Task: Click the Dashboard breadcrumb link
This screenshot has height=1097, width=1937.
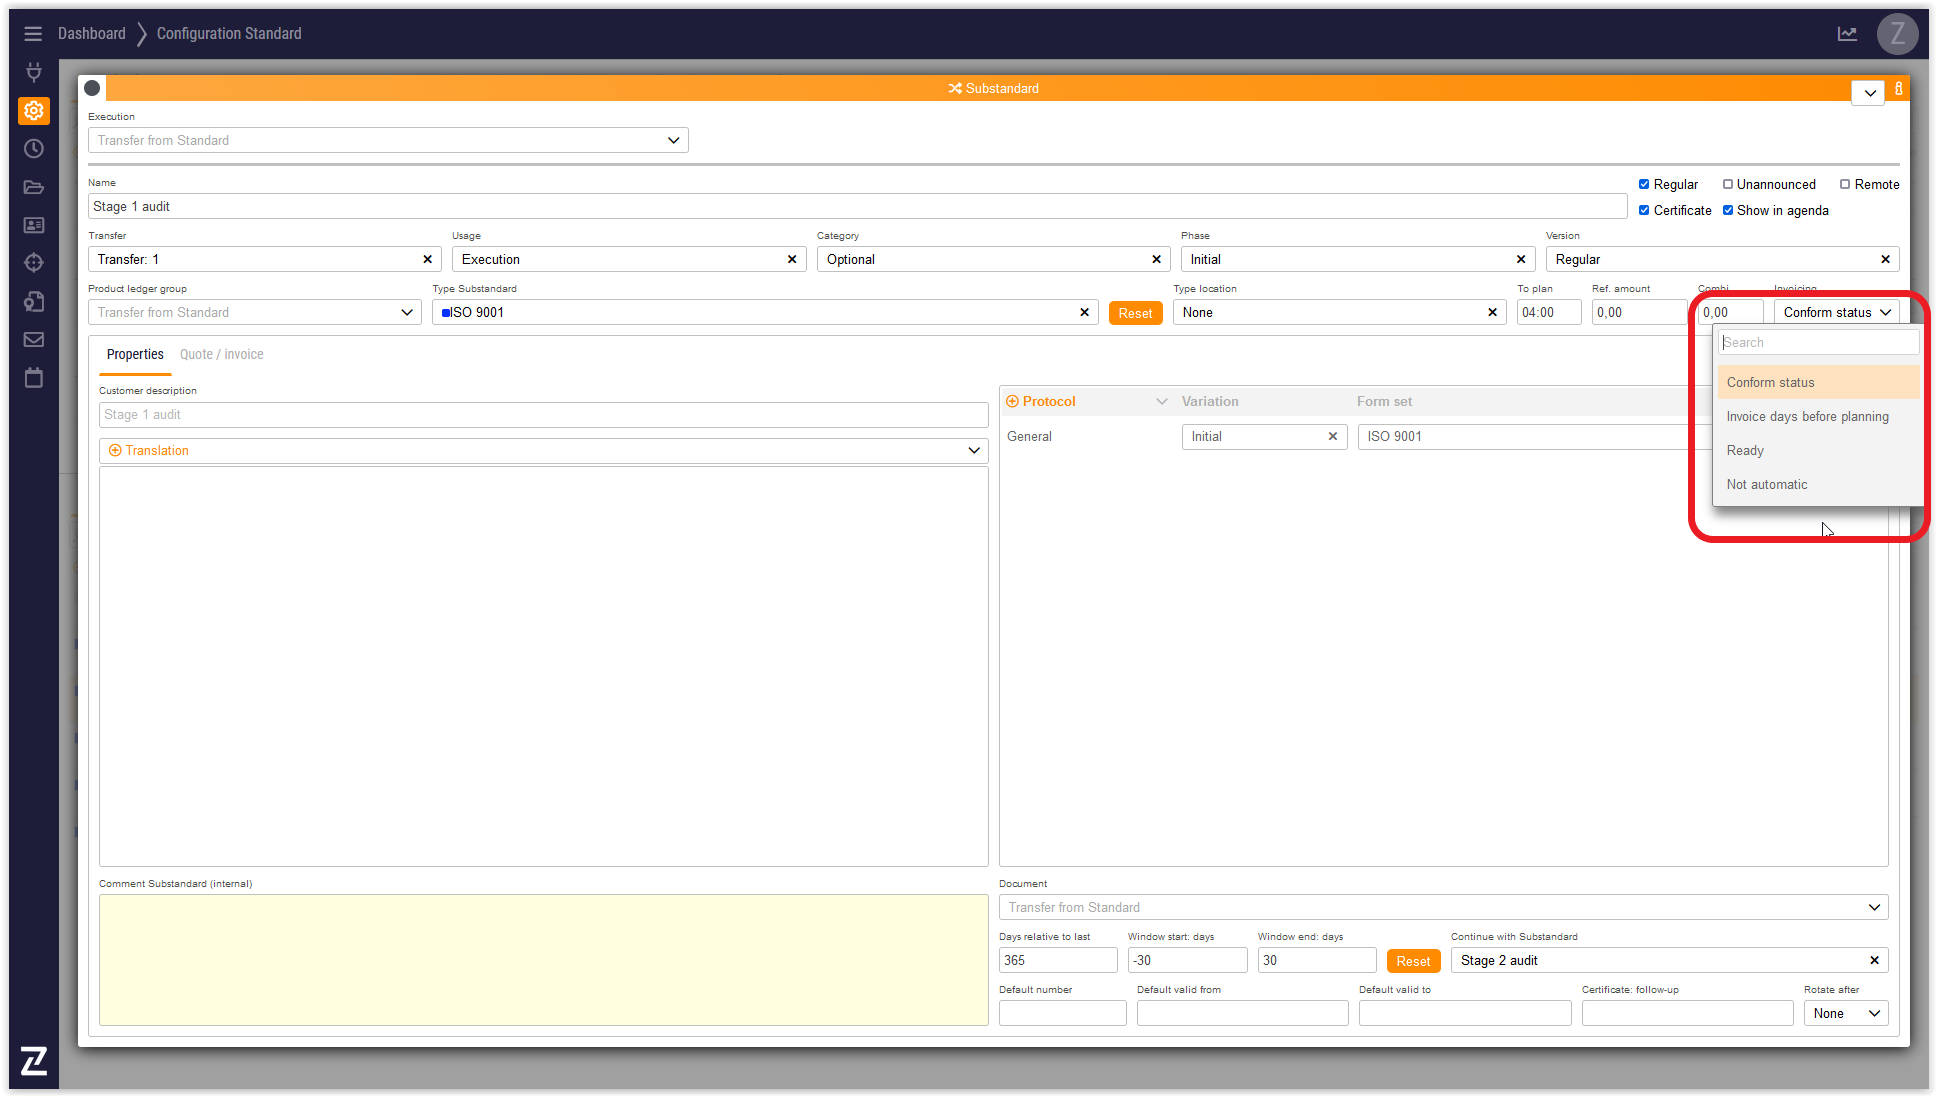Action: pyautogui.click(x=91, y=34)
